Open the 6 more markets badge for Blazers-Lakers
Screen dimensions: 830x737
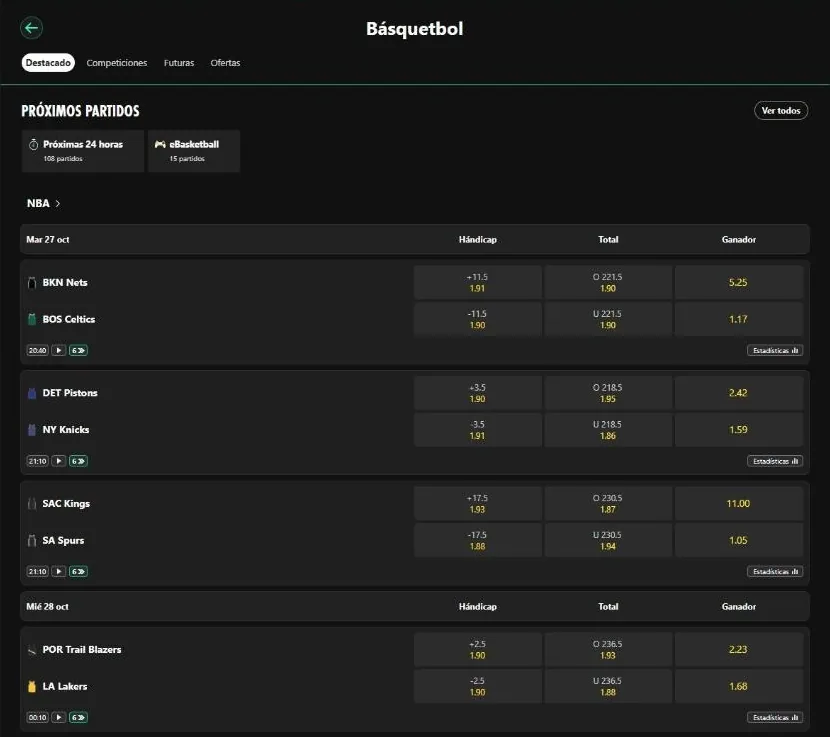pos(78,717)
